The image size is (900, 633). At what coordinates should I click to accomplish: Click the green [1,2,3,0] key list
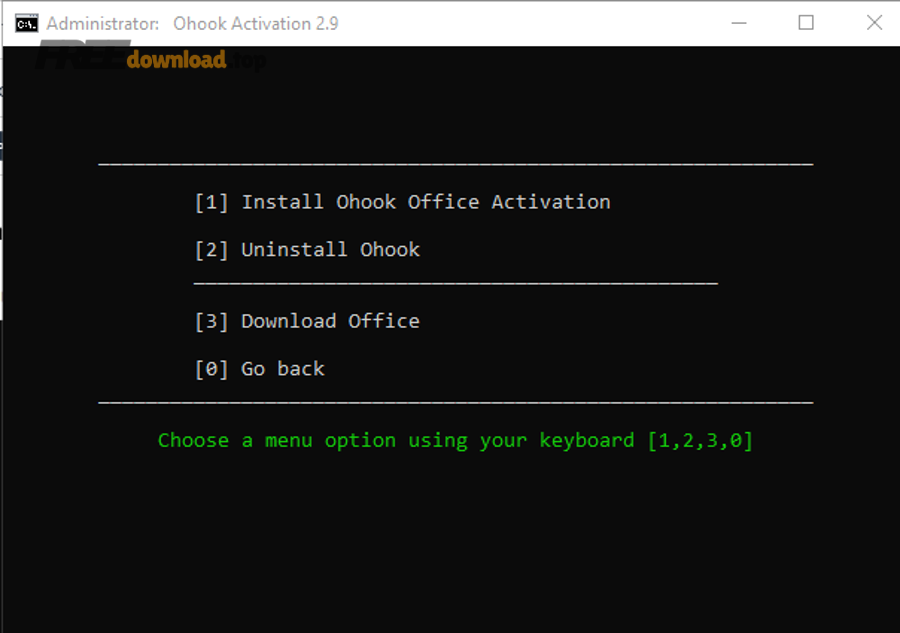pyautogui.click(x=700, y=440)
